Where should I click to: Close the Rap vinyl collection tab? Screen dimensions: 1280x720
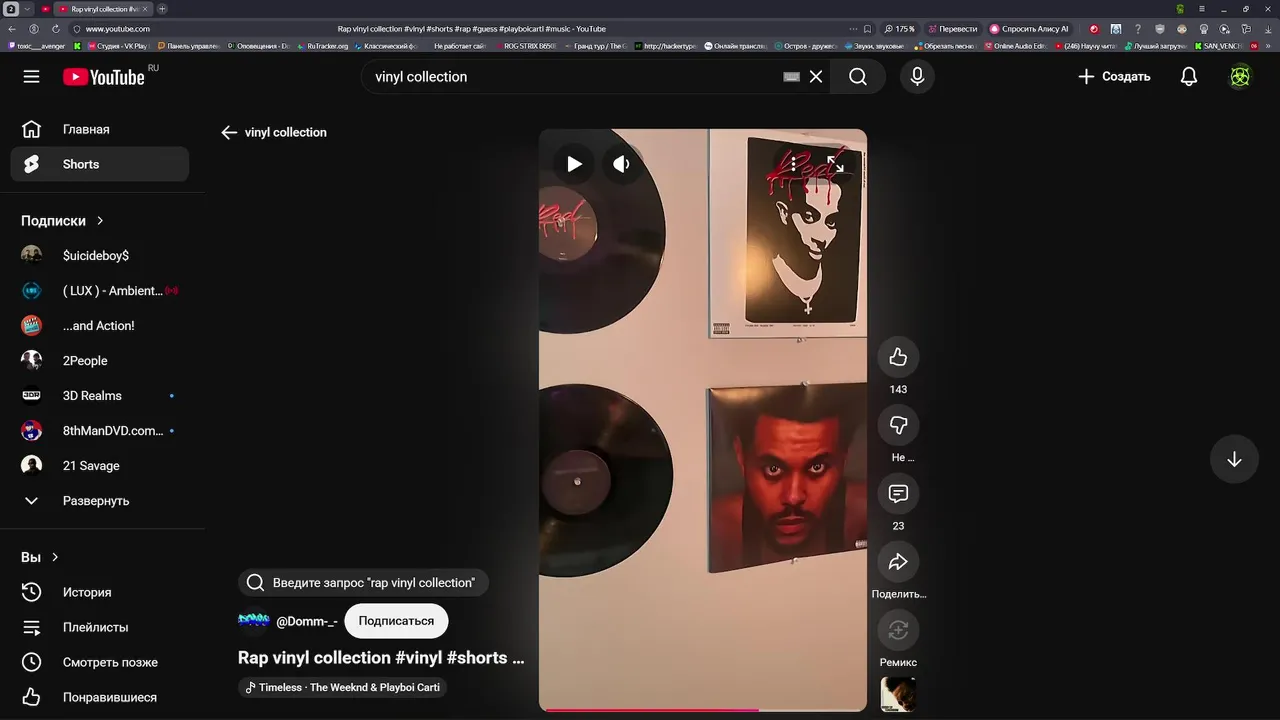click(145, 9)
